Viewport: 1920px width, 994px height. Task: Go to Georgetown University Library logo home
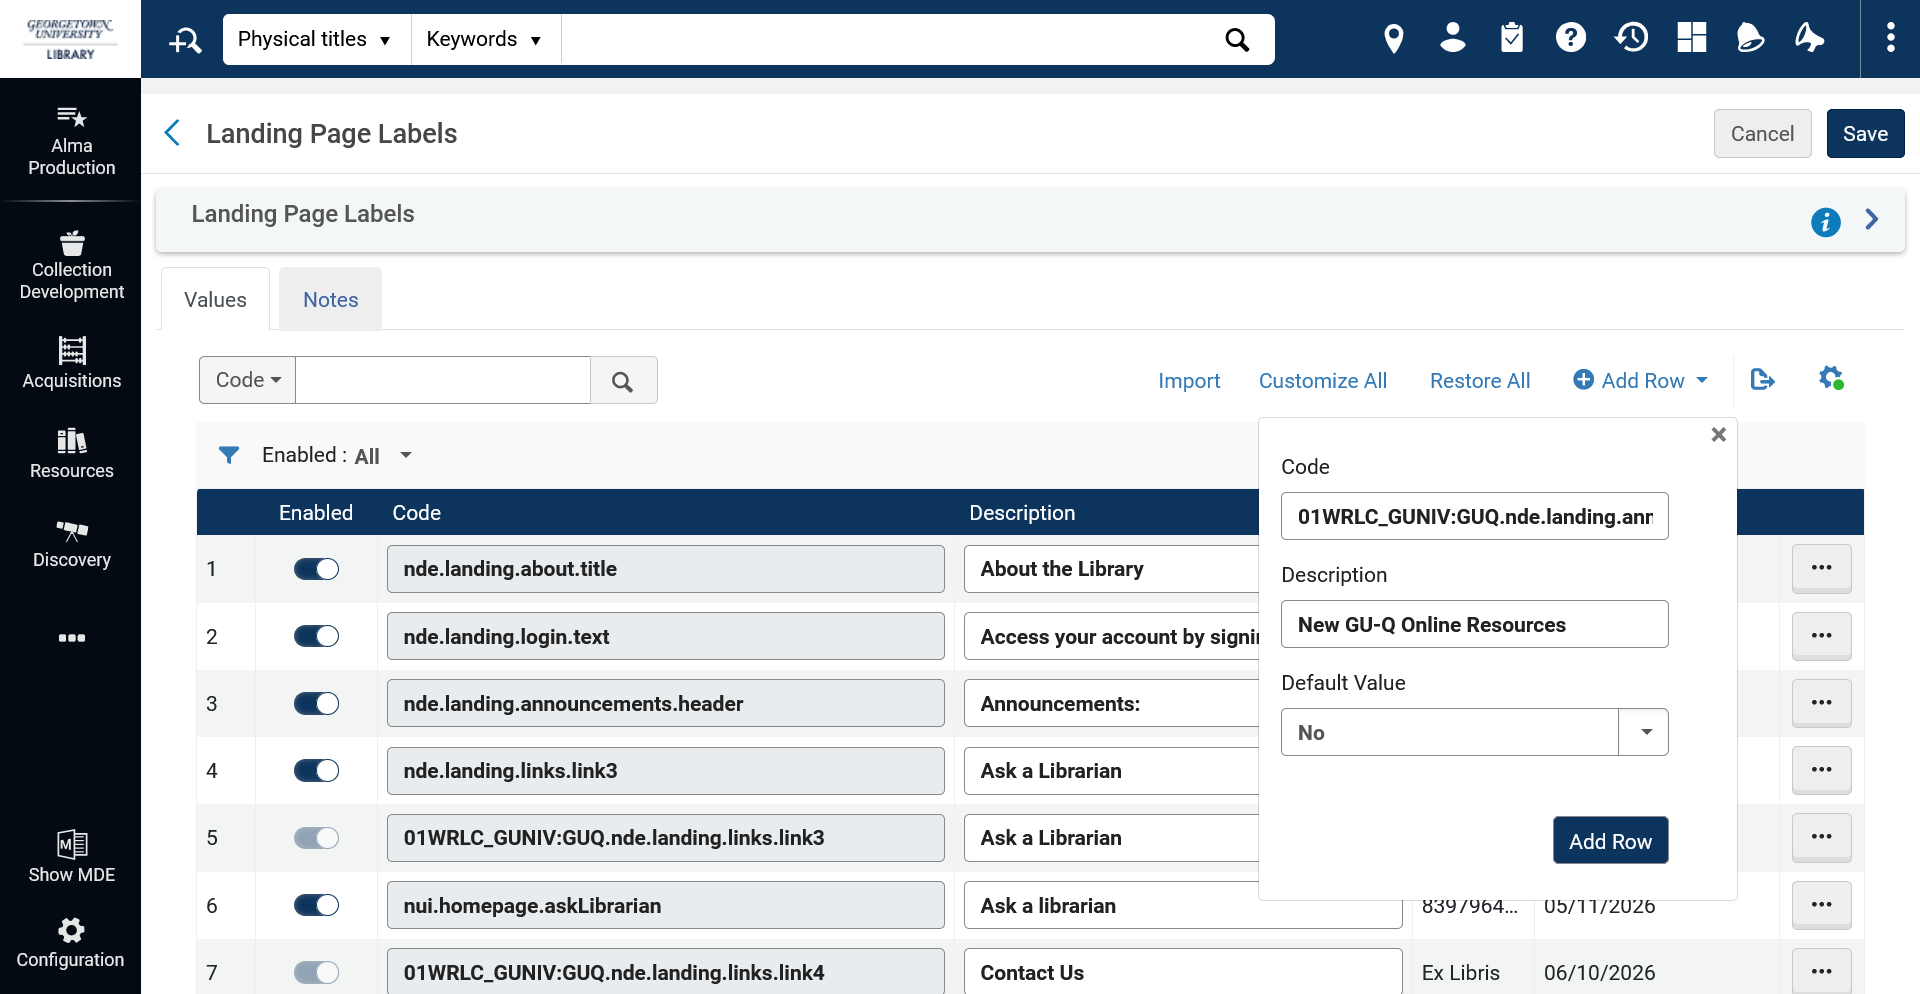[x=70, y=39]
